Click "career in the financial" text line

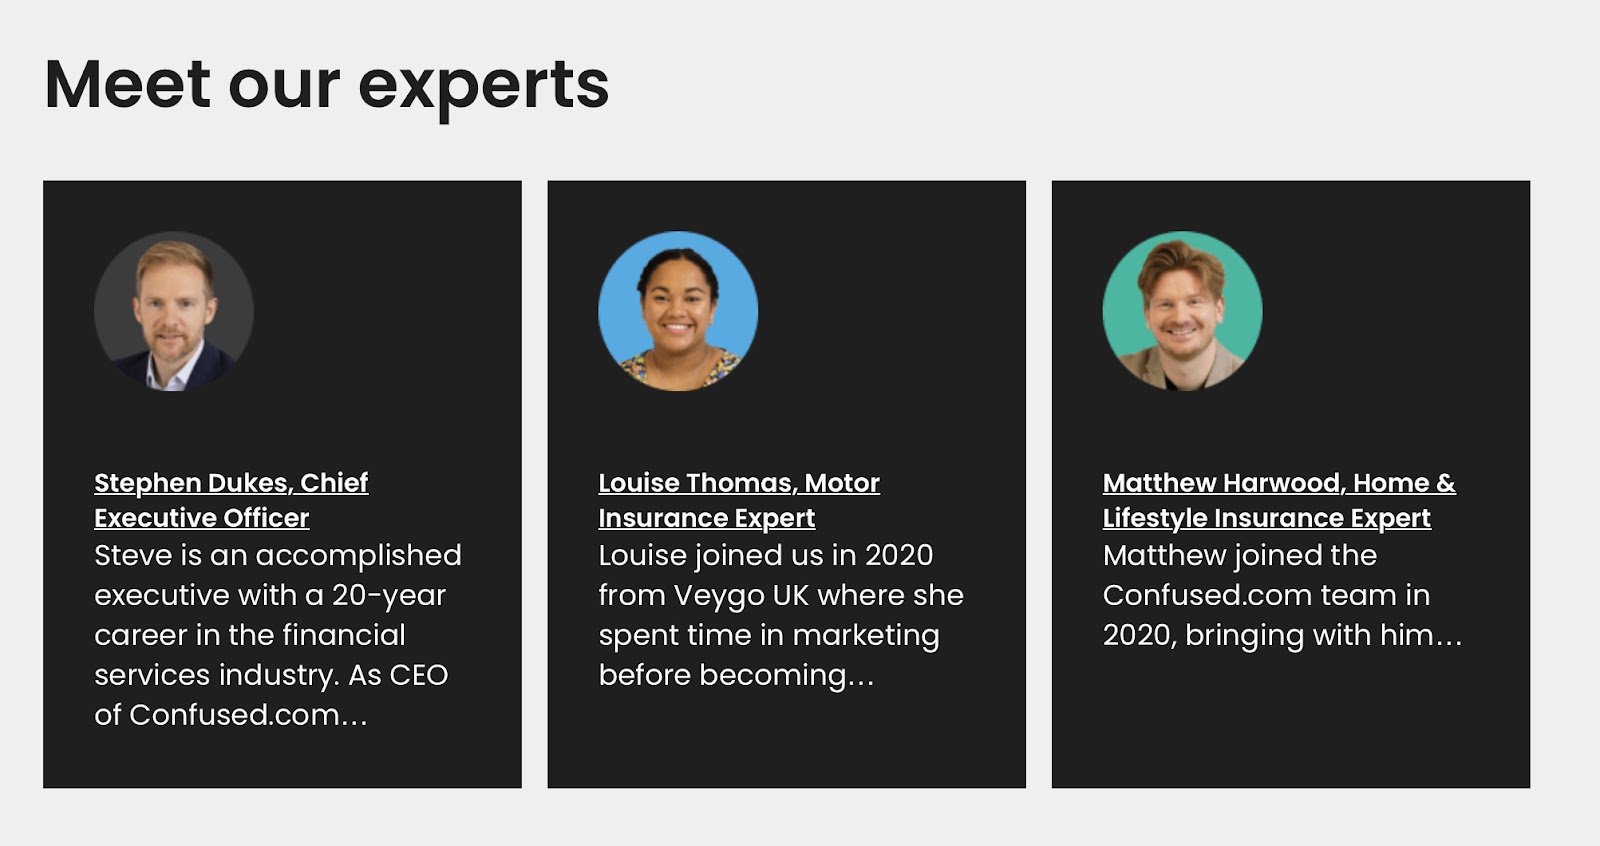coord(250,635)
